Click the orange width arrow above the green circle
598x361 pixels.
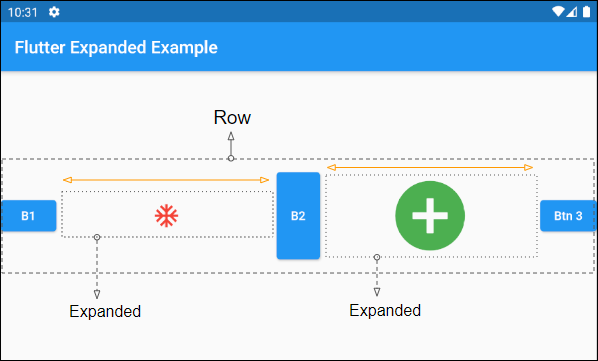(x=430, y=167)
